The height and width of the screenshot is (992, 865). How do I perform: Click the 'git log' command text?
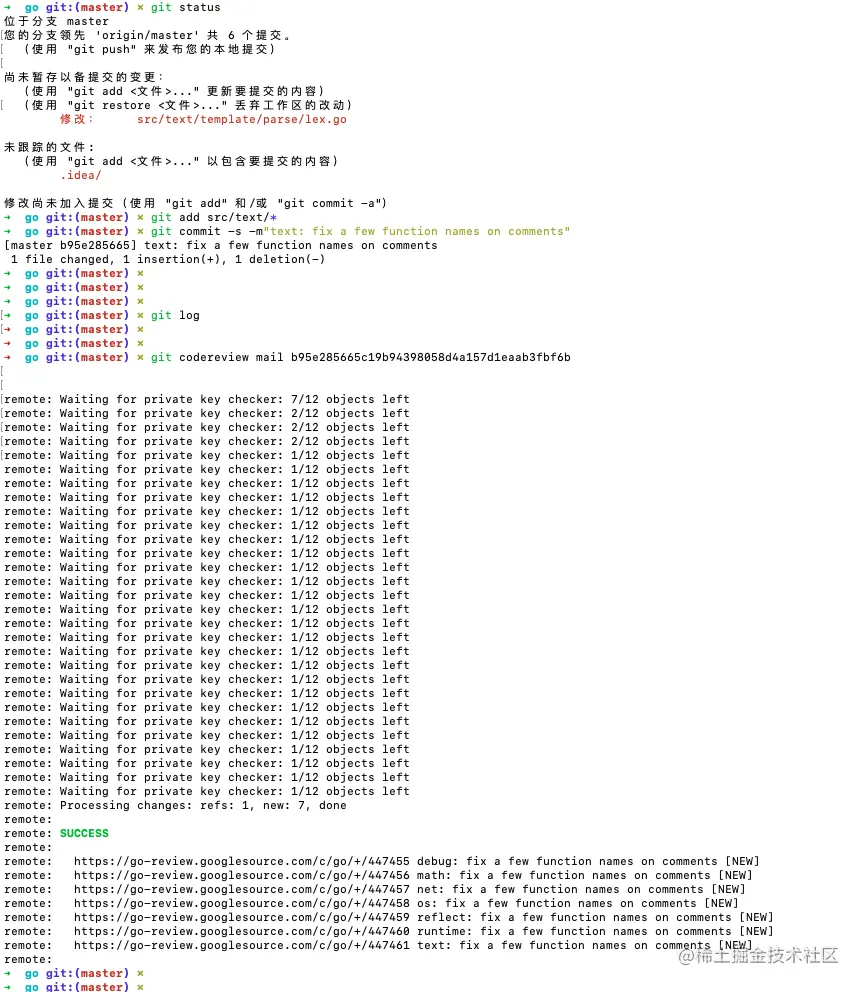(x=175, y=315)
